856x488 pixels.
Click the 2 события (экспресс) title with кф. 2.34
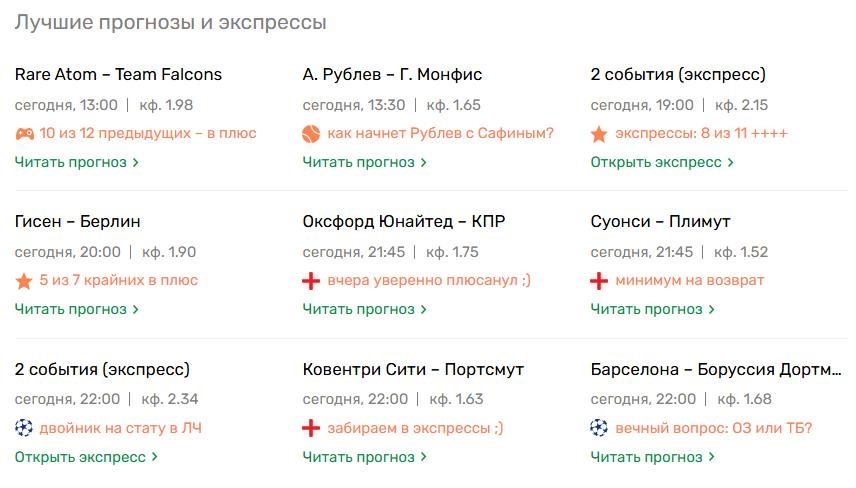(102, 370)
